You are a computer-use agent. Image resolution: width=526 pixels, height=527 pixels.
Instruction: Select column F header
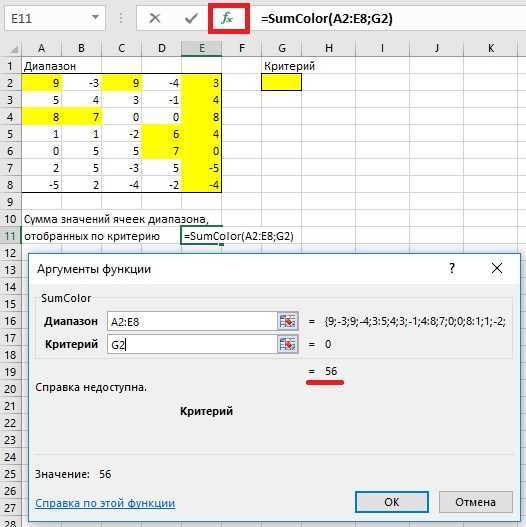(x=242, y=48)
